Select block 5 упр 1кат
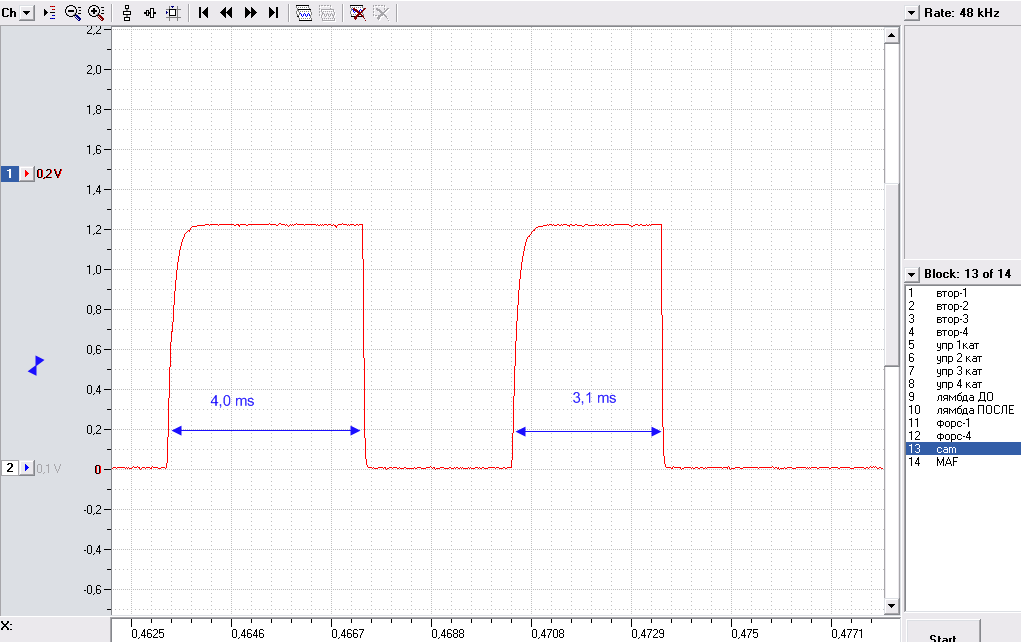The height and width of the screenshot is (642, 1021). [963, 345]
